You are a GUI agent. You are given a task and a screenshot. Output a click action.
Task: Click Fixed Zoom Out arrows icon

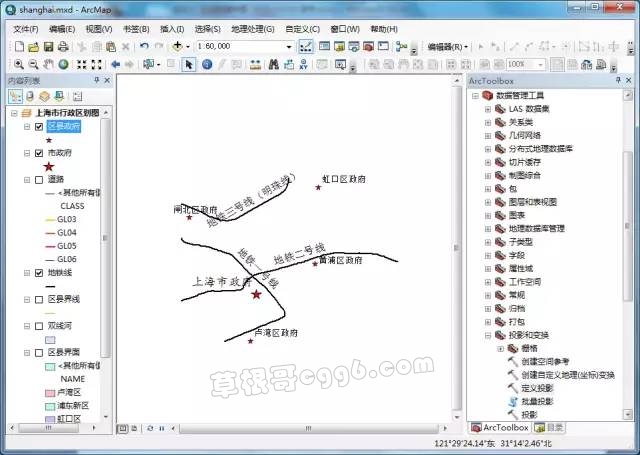[96, 64]
